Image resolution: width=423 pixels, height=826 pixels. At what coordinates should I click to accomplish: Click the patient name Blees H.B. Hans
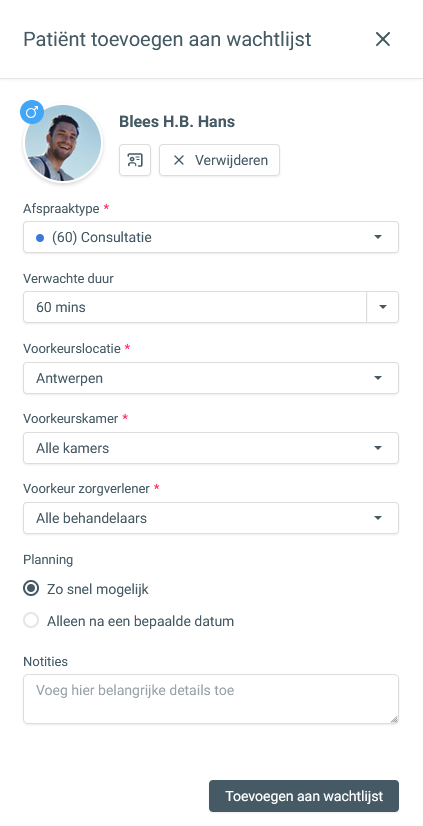pyautogui.click(x=177, y=122)
